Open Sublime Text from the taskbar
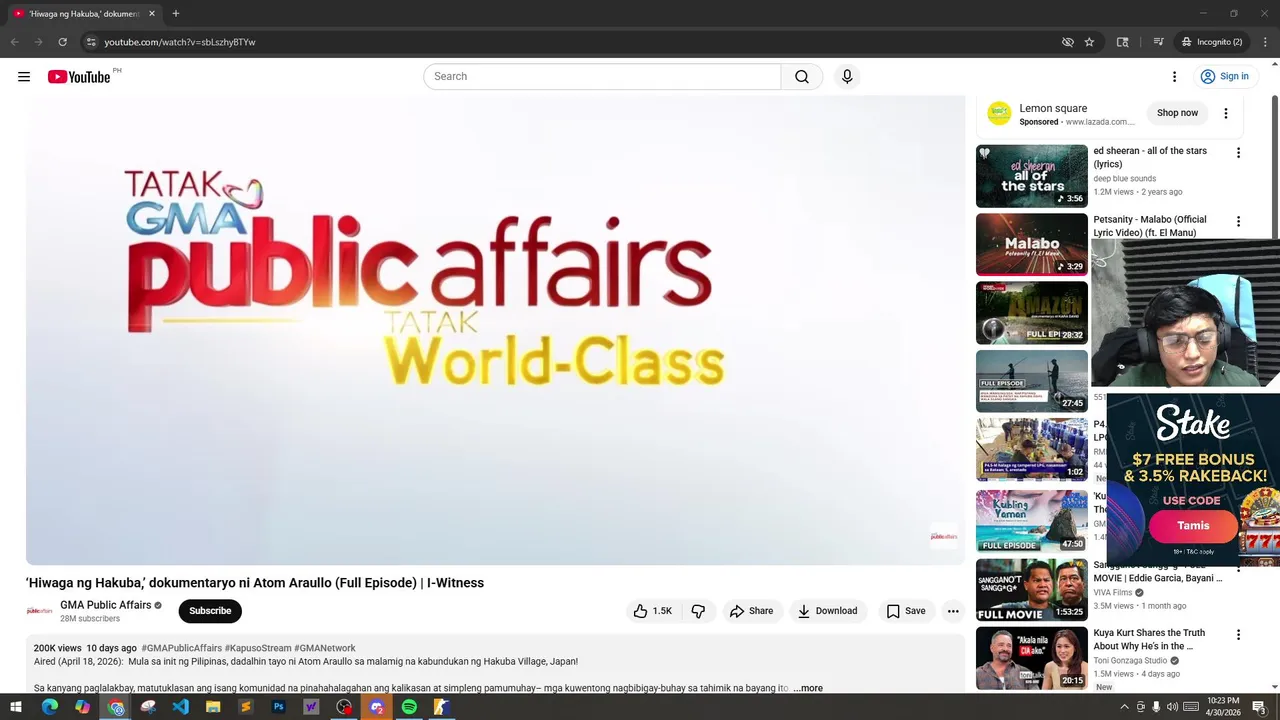 tap(246, 707)
